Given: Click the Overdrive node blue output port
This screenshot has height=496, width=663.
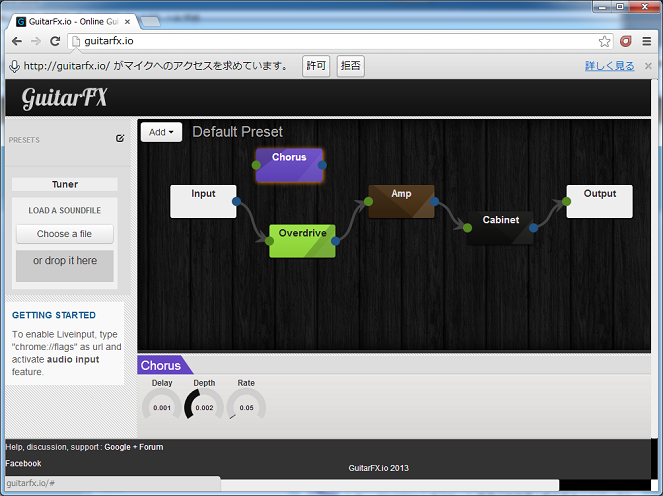Looking at the screenshot, I should (x=335, y=241).
